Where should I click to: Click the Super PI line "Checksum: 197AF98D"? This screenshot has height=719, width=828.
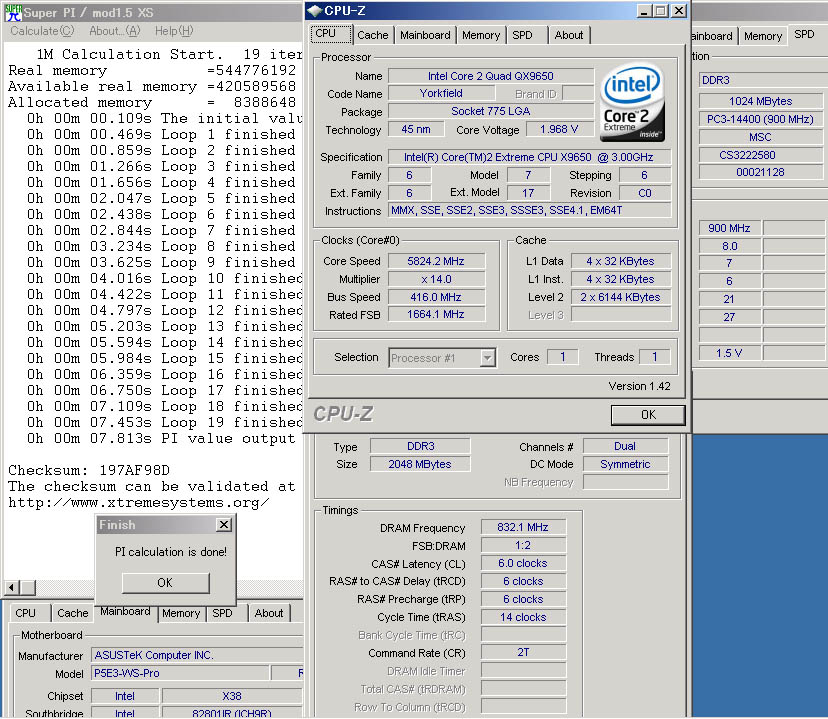(89, 470)
